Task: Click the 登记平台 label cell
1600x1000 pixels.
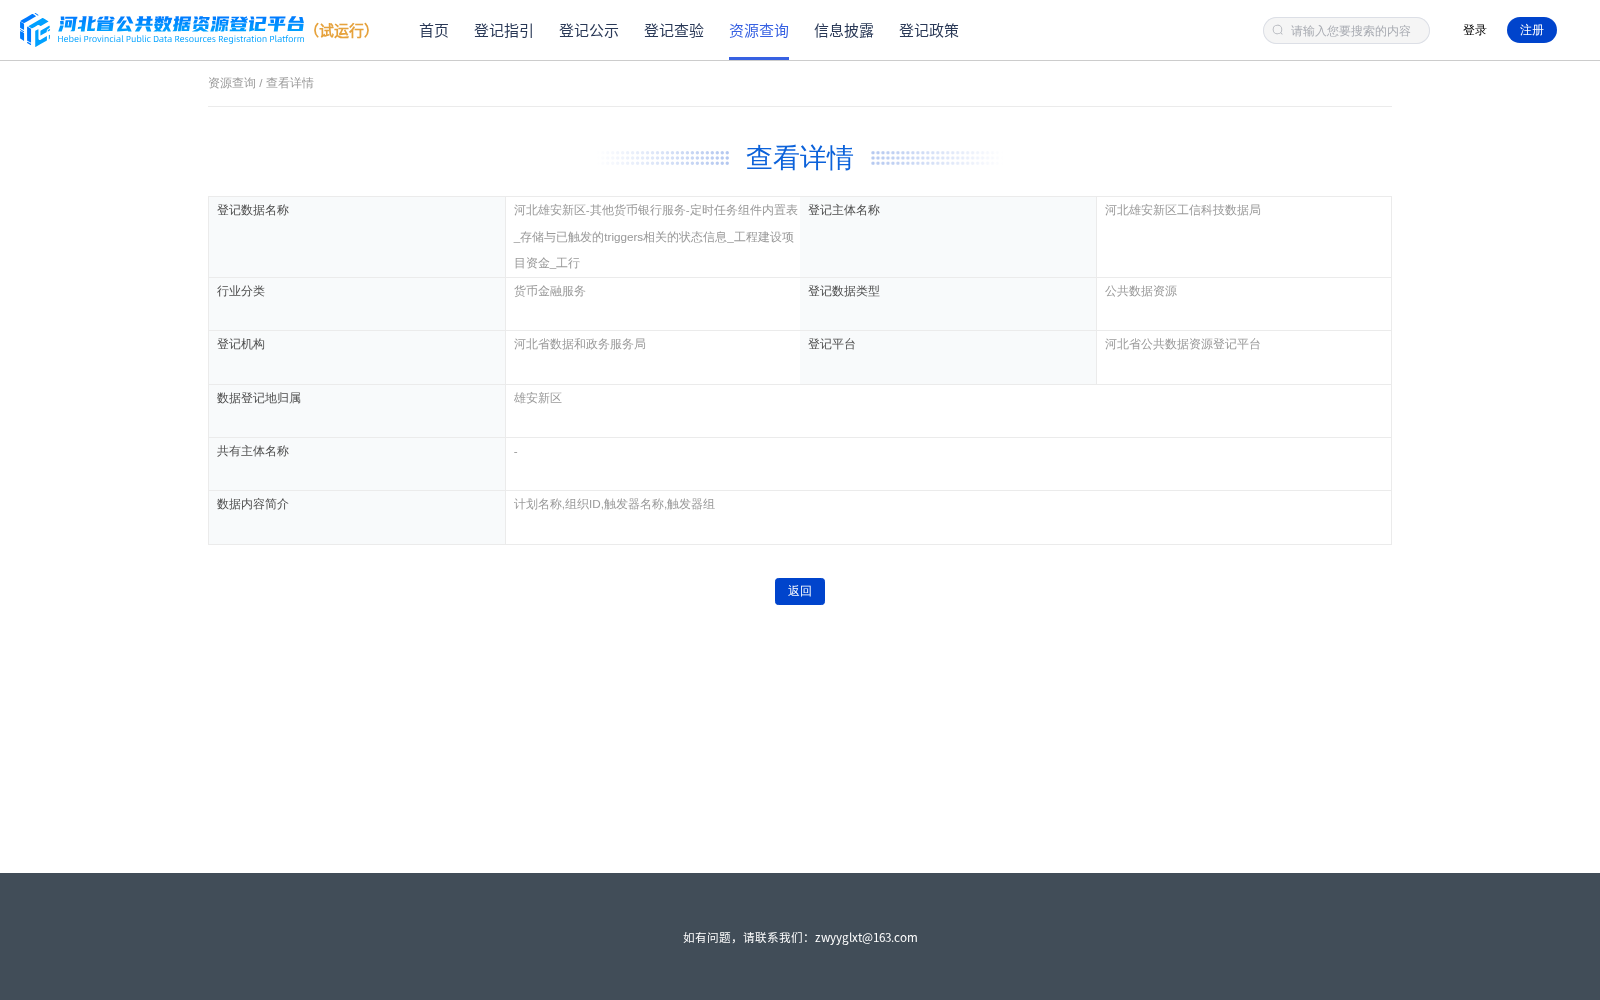Action: coord(948,357)
